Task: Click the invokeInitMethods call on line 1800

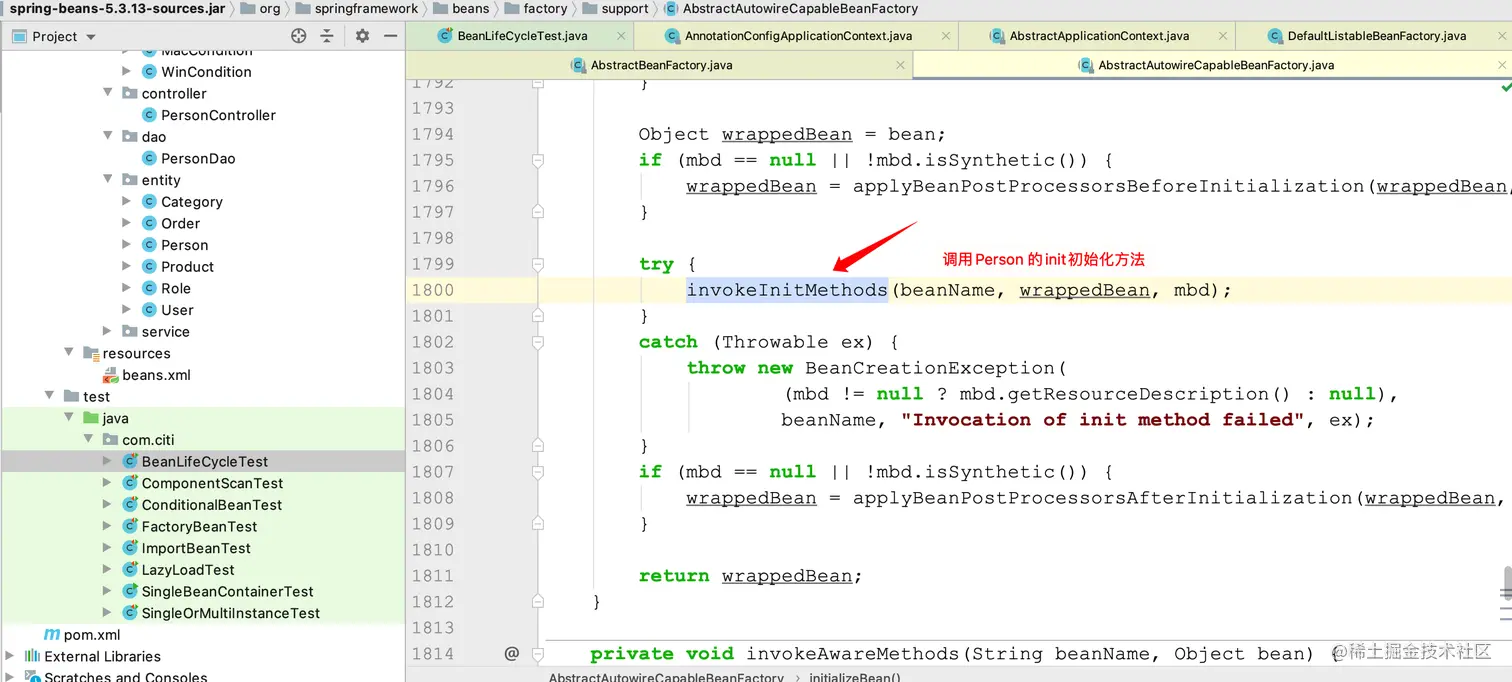Action: (x=787, y=290)
